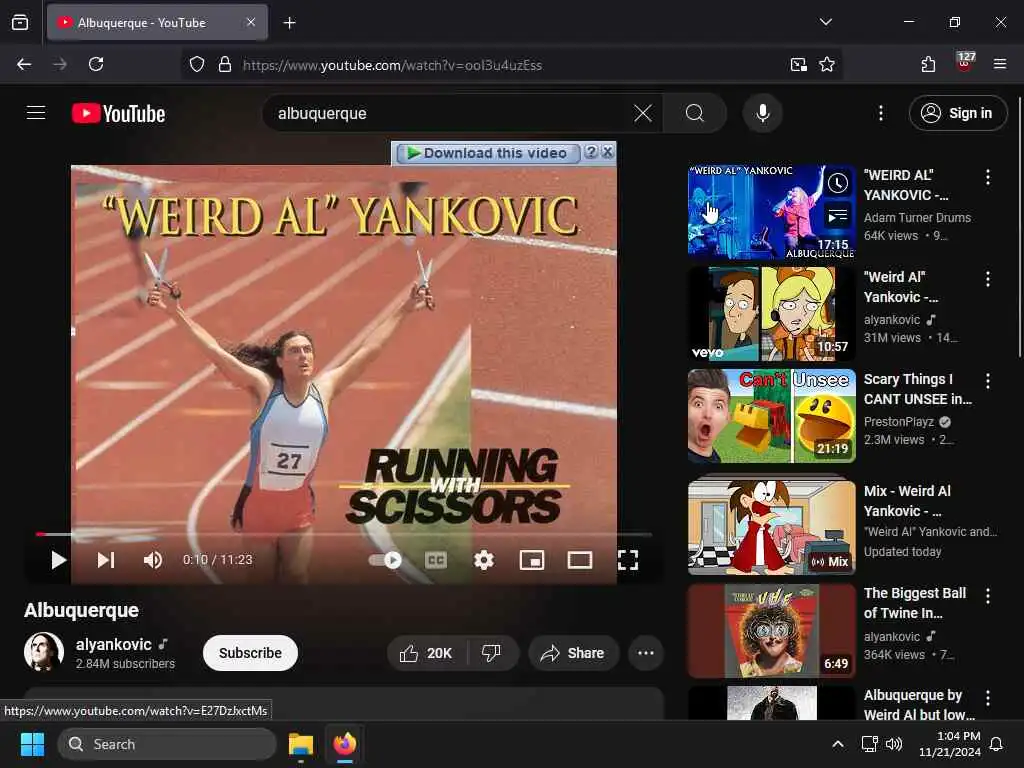The image size is (1024, 768).
Task: Start voice search with microphone
Action: click(x=762, y=113)
